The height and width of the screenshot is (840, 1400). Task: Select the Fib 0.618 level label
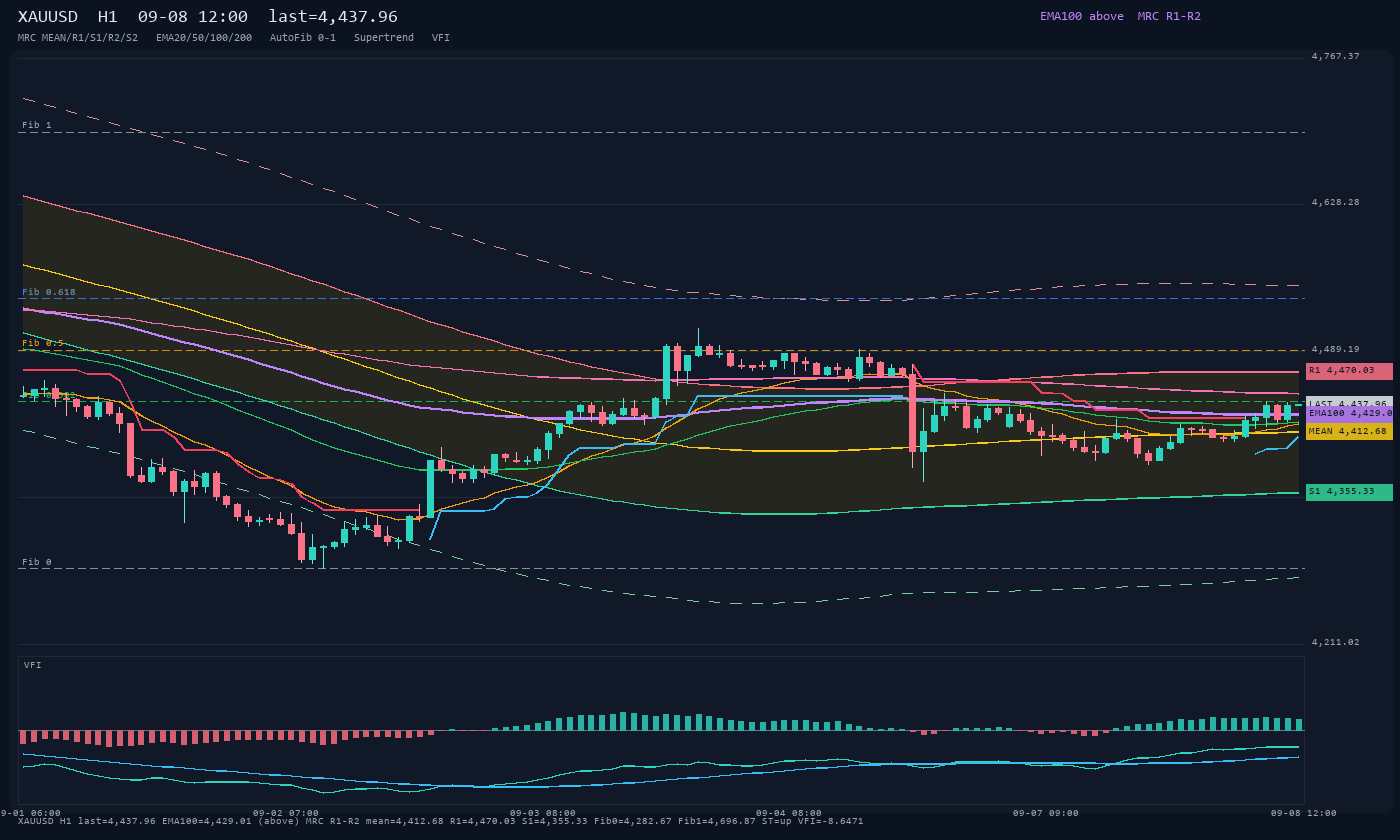point(48,292)
